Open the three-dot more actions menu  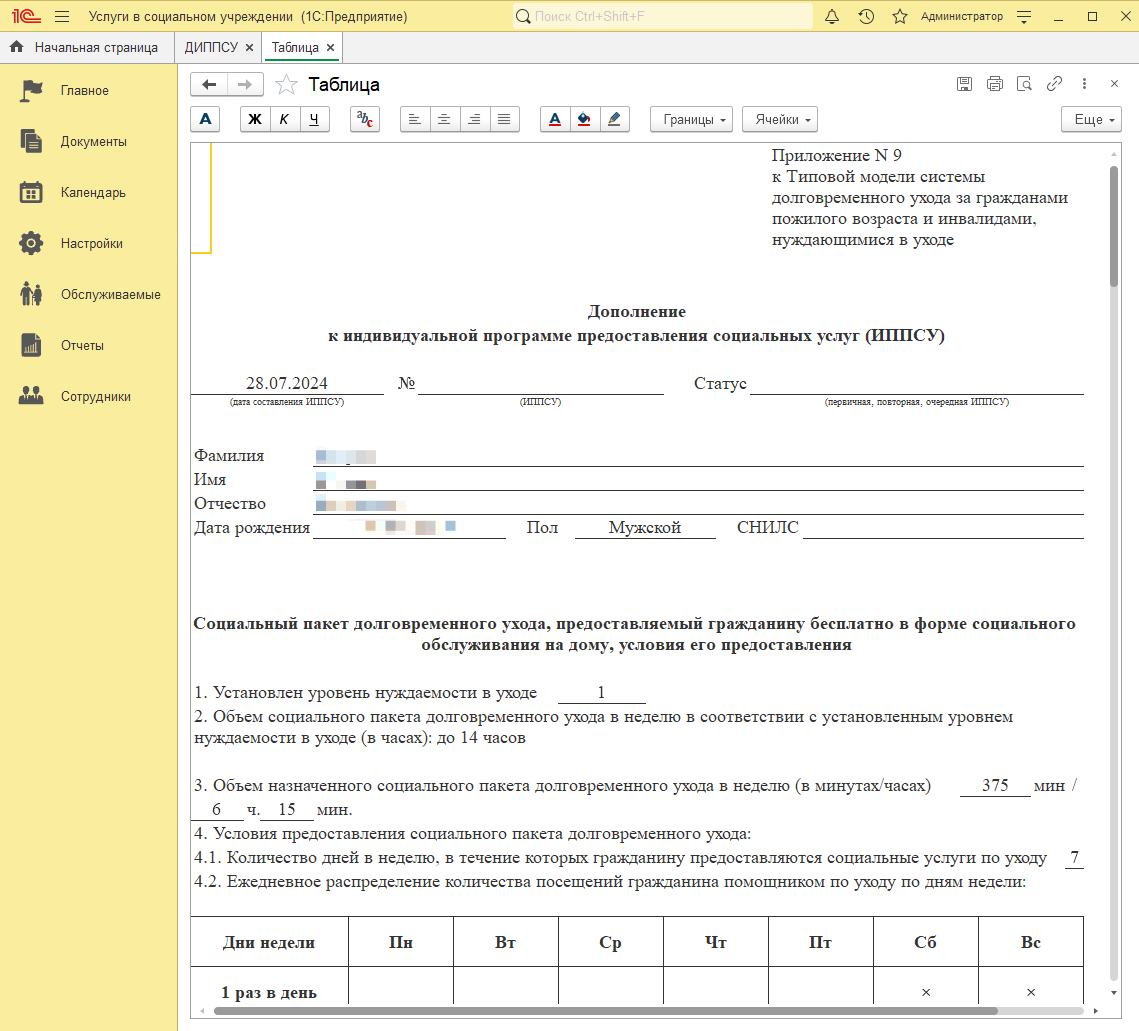click(1085, 84)
